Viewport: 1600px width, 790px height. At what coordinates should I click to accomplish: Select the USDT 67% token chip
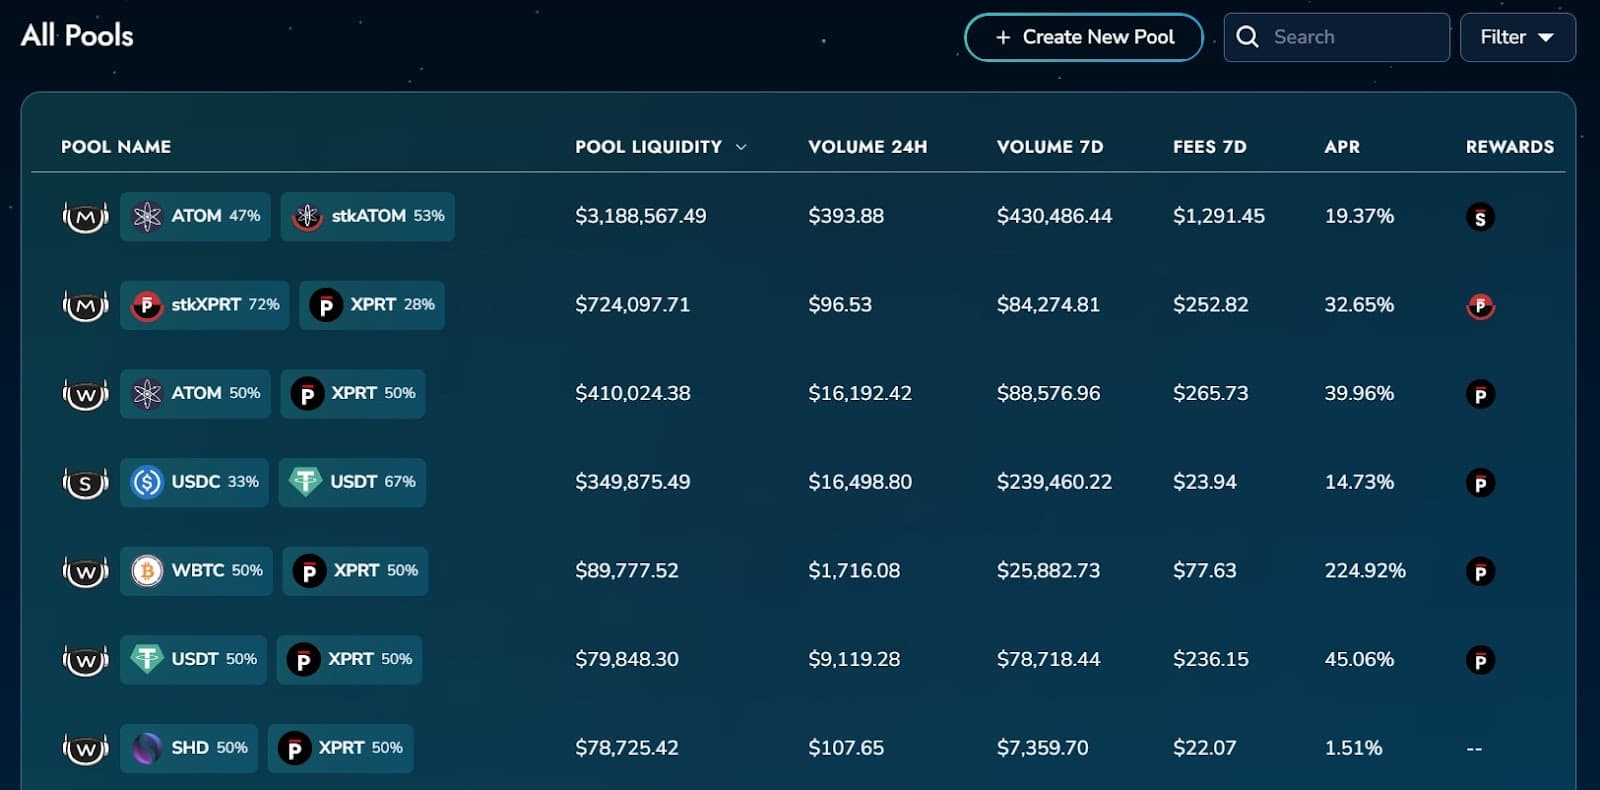(352, 482)
